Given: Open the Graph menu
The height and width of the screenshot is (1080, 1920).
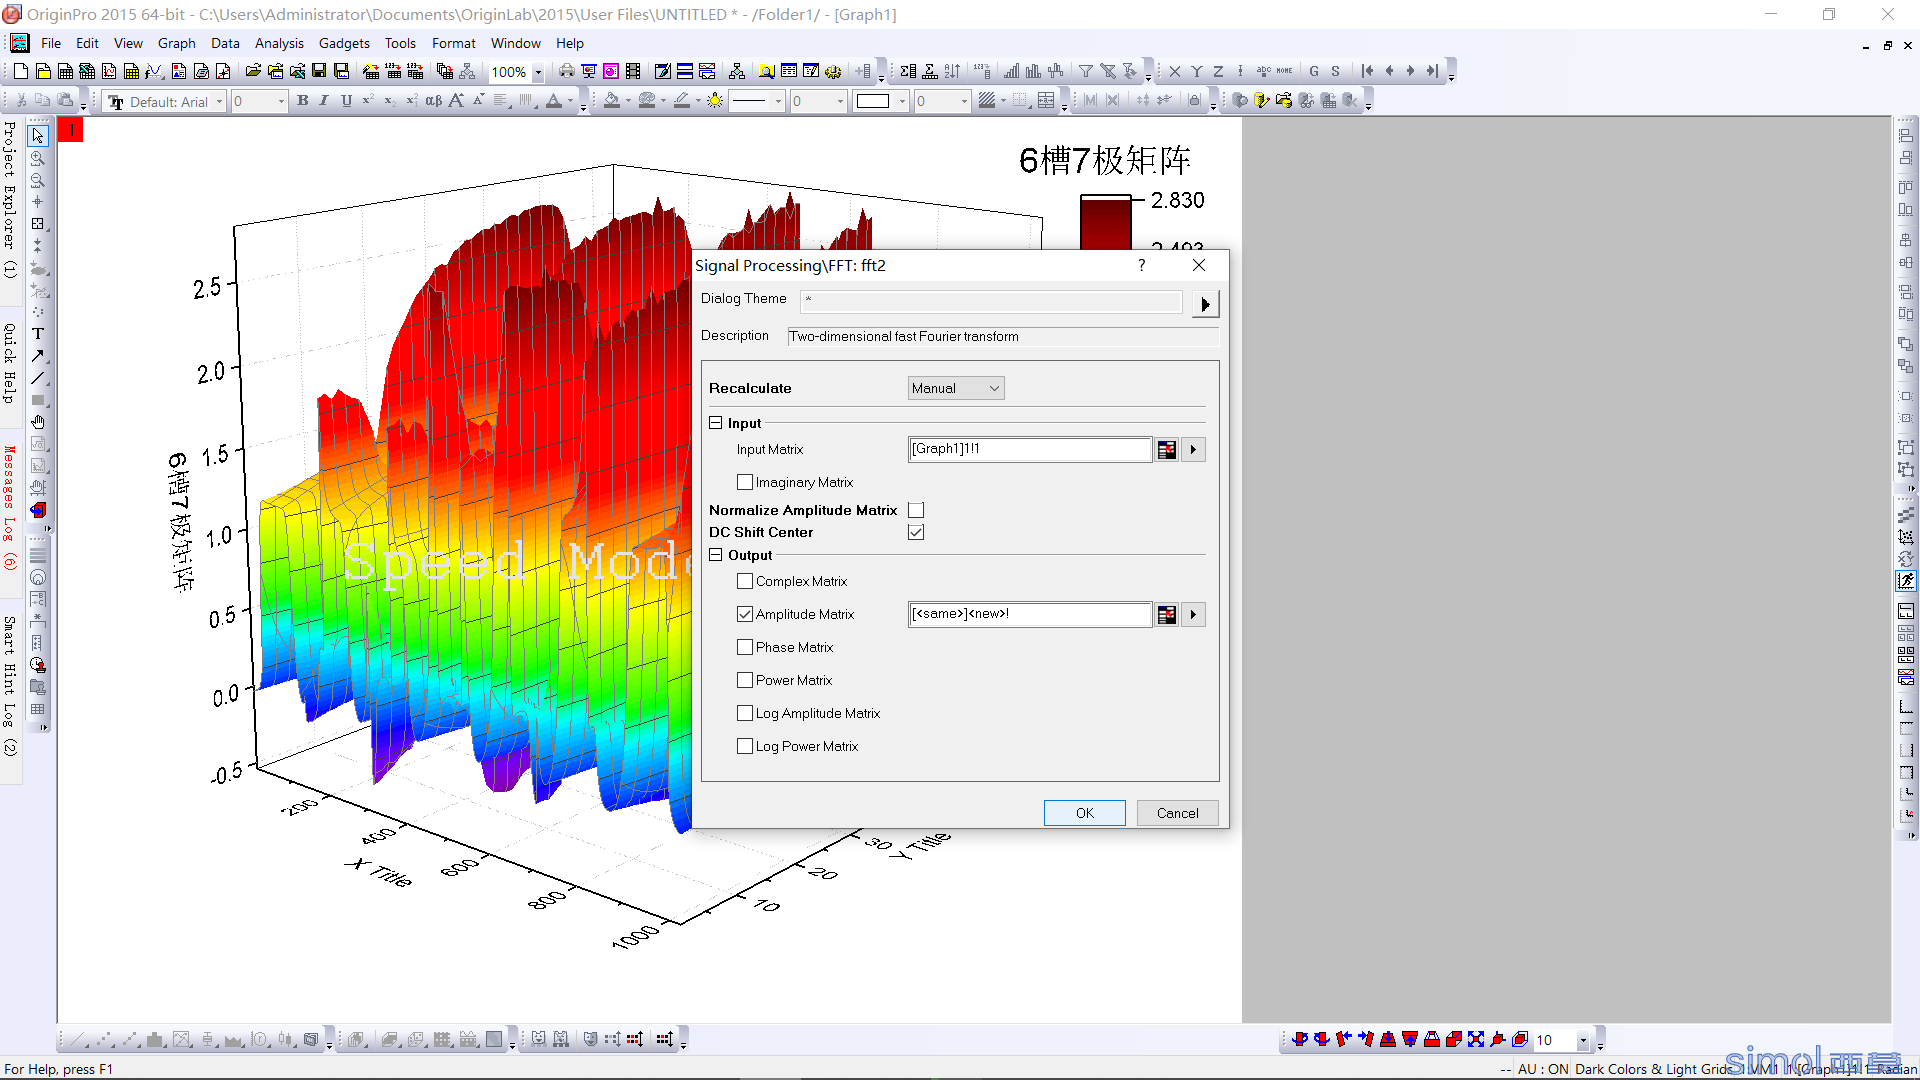Looking at the screenshot, I should 176,43.
